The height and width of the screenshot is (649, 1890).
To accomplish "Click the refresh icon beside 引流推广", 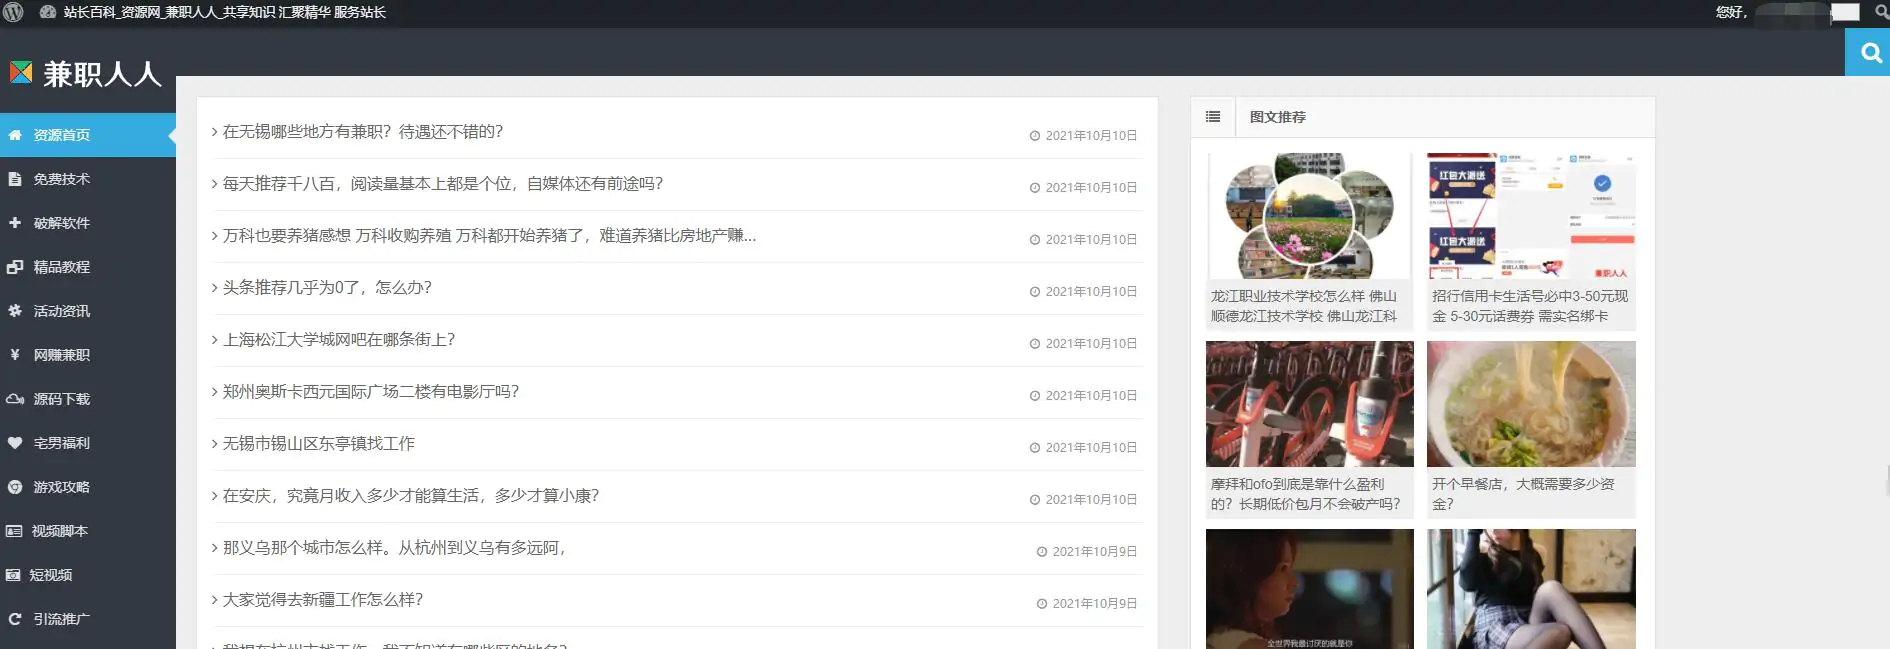I will point(15,619).
